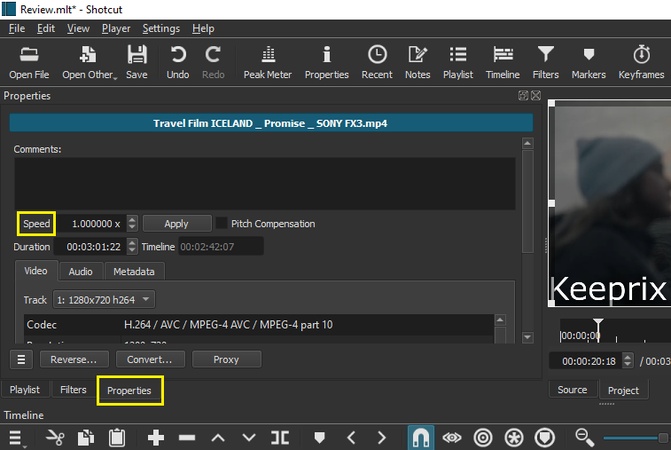Switch to bottom Filters tab

tap(73, 390)
